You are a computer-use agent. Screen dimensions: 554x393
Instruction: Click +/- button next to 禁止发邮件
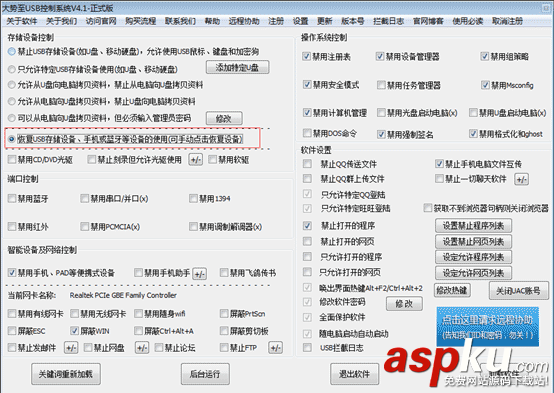[71, 348]
